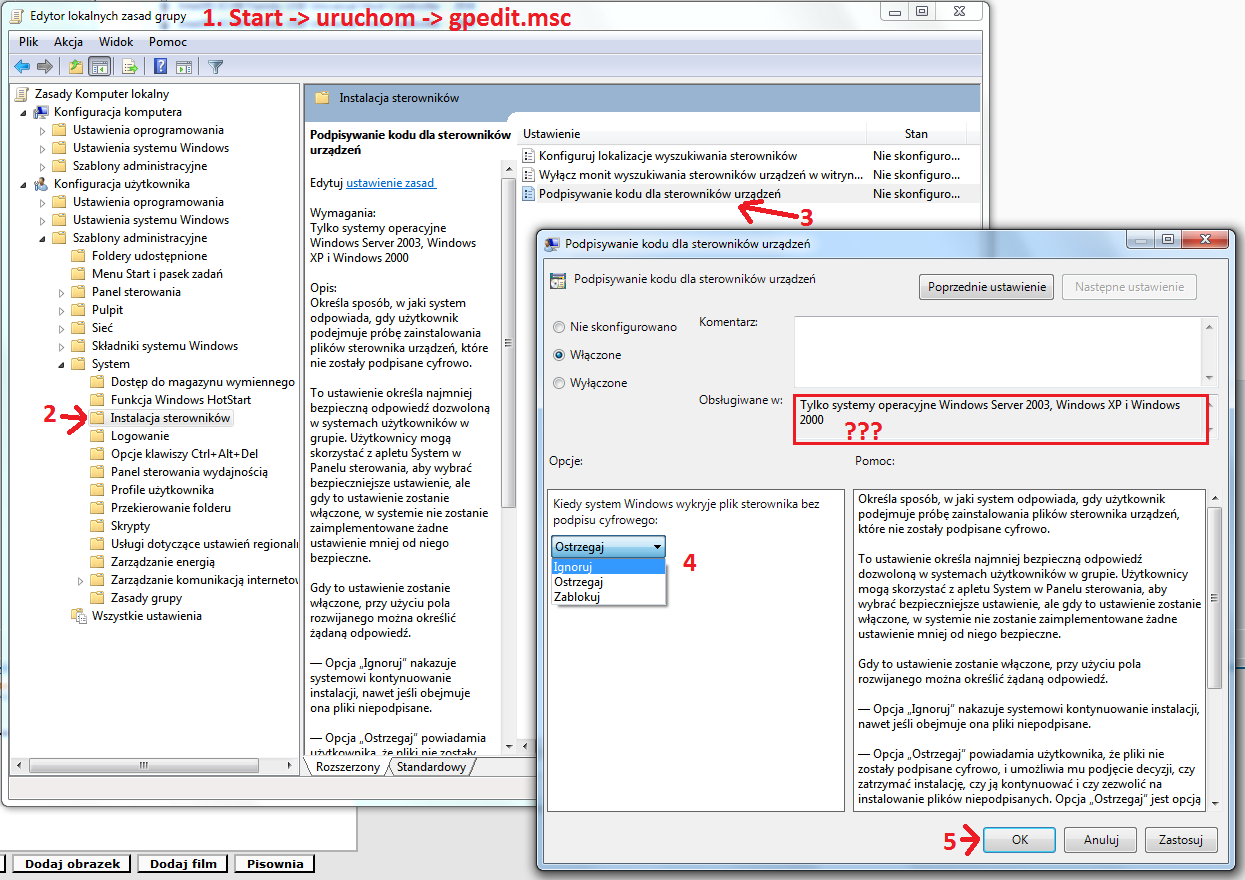Expand the Sieć tree node
Image resolution: width=1245 pixels, height=880 pixels.
pos(61,328)
